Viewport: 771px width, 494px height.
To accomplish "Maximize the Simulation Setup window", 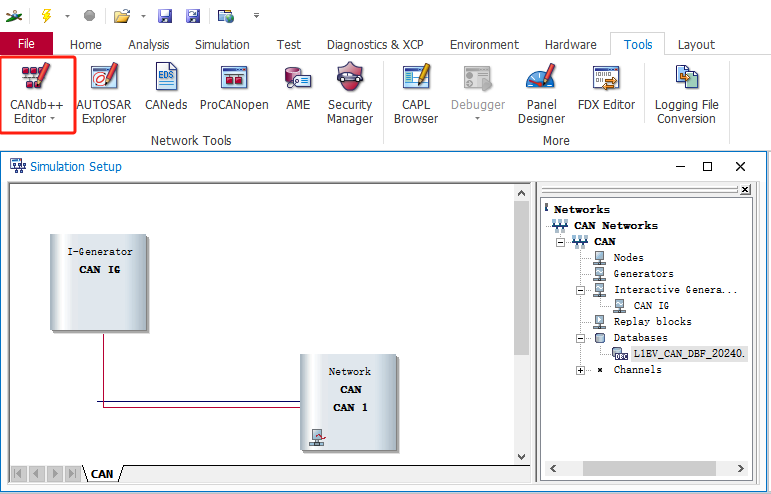I will [708, 167].
